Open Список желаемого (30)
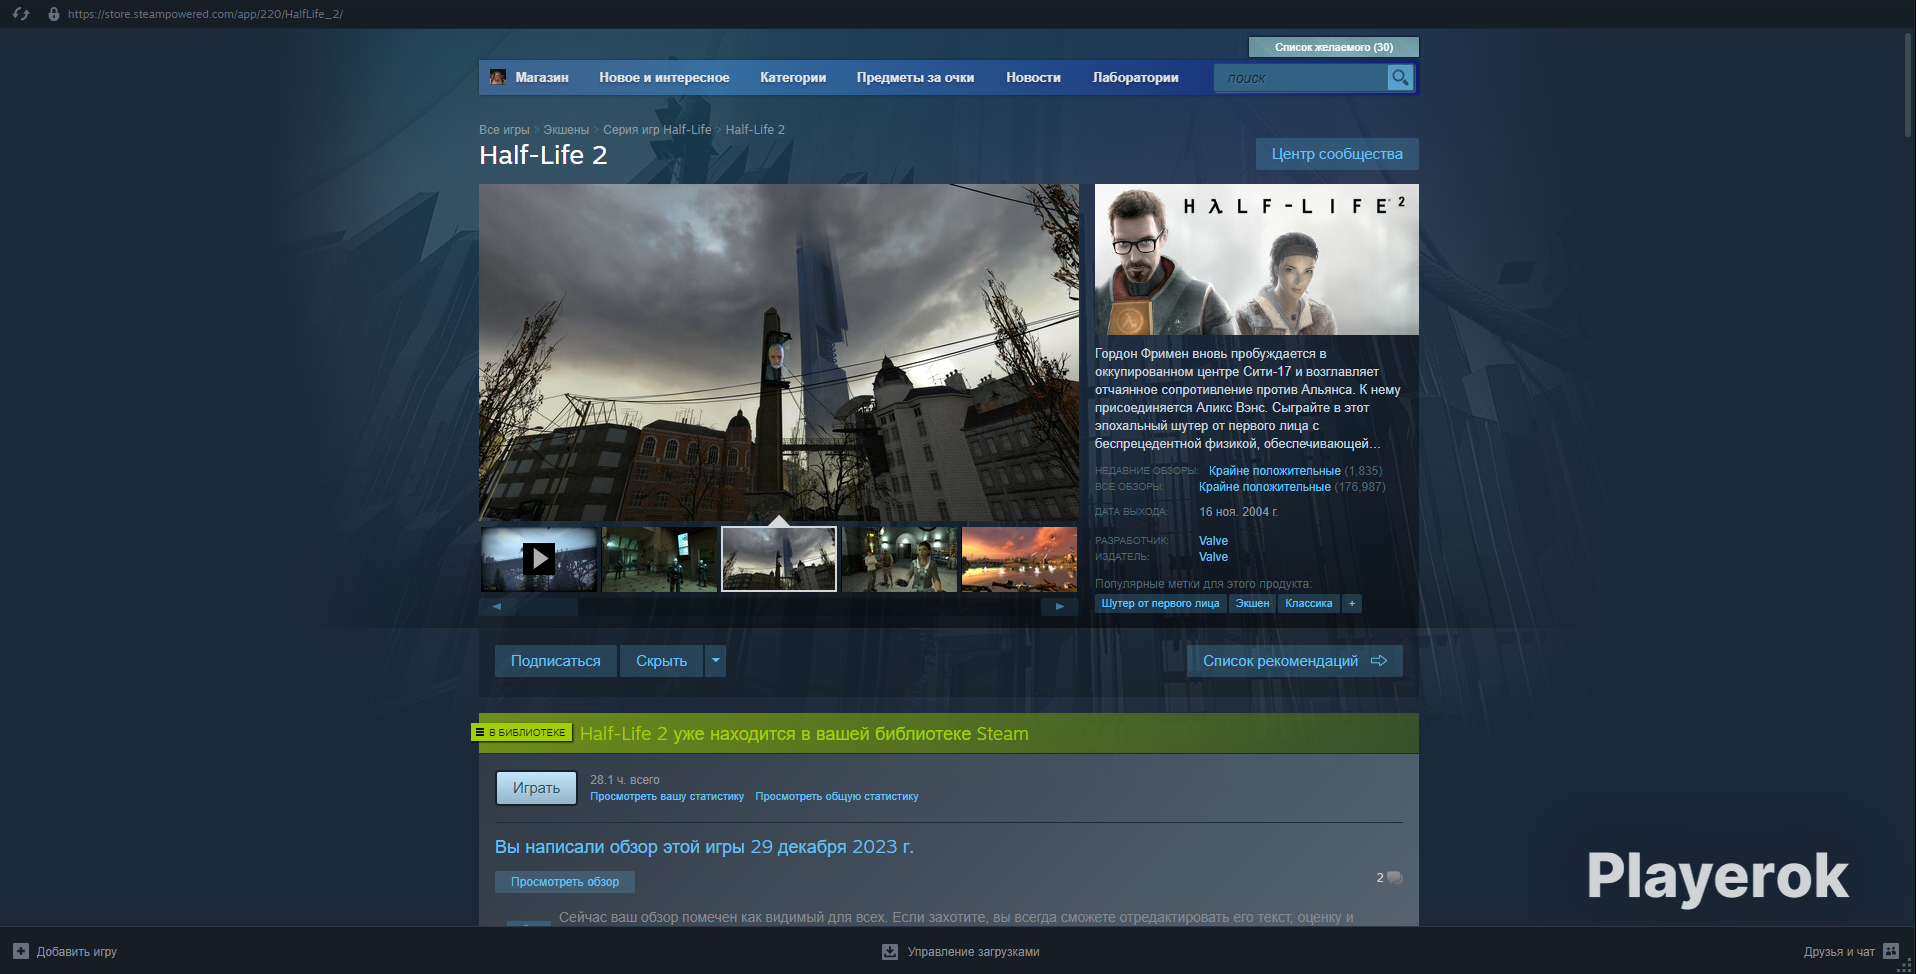The width and height of the screenshot is (1916, 974). pyautogui.click(x=1334, y=47)
